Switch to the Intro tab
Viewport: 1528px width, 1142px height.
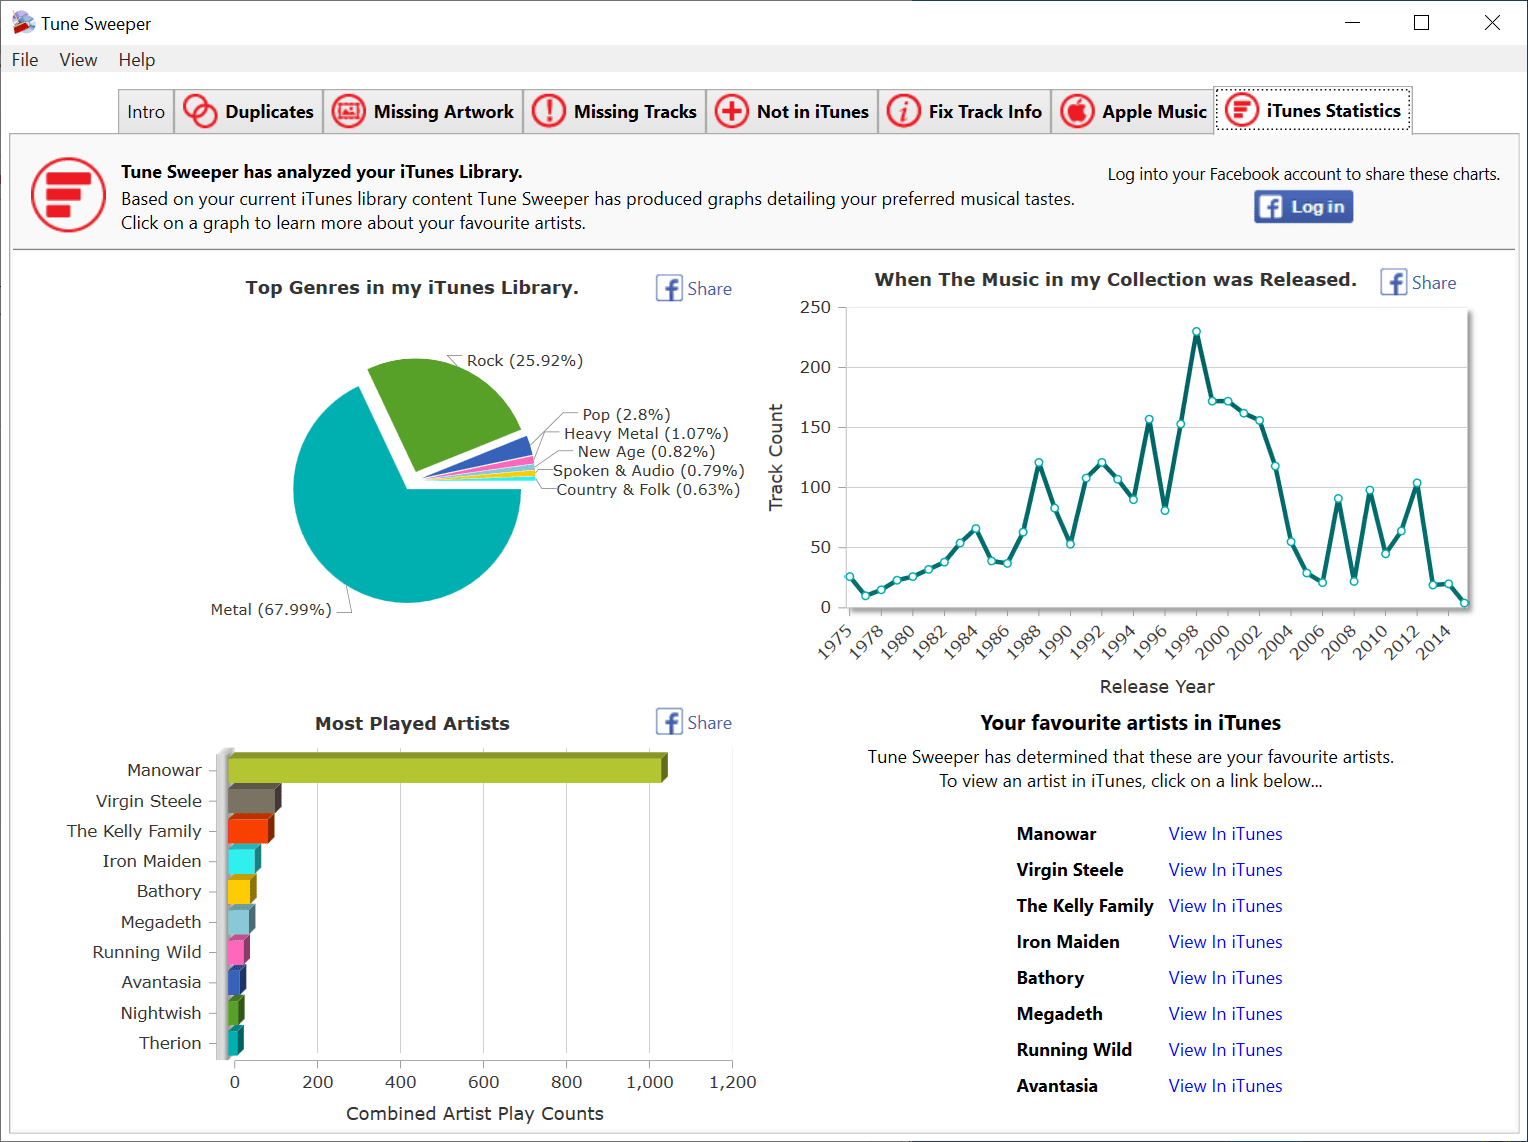coord(146,112)
